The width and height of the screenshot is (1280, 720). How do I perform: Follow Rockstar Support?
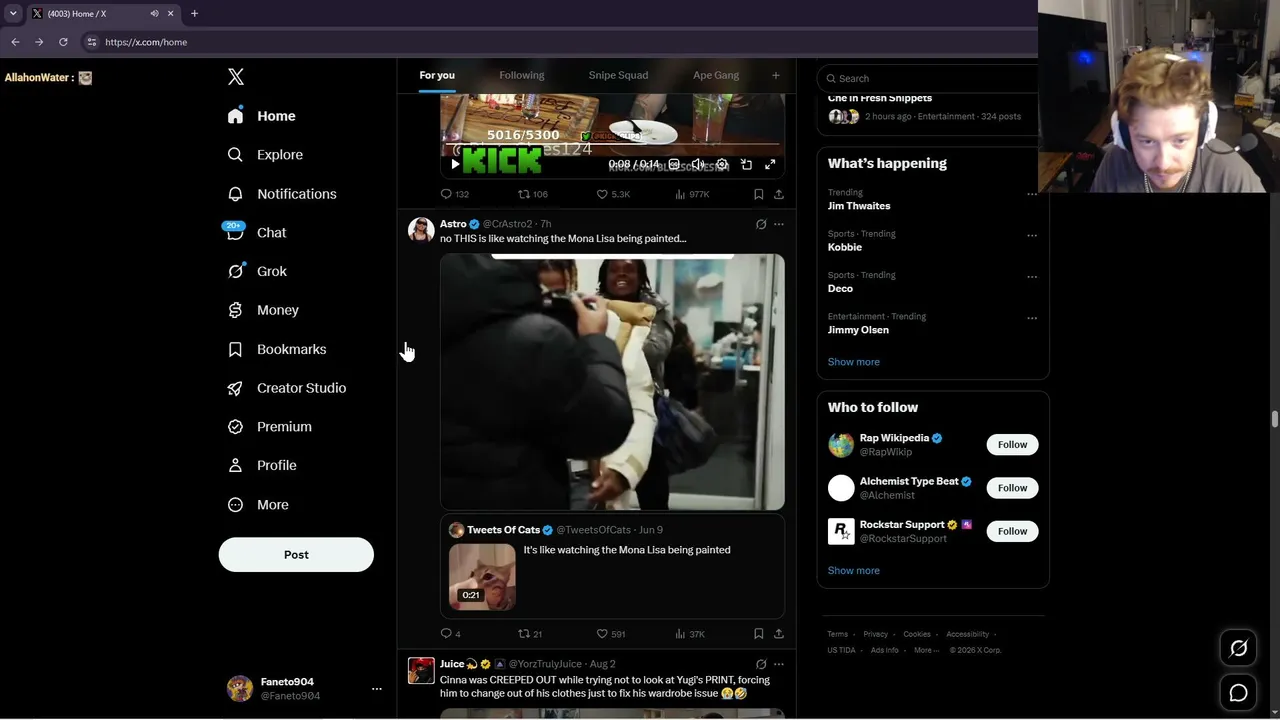(1012, 531)
